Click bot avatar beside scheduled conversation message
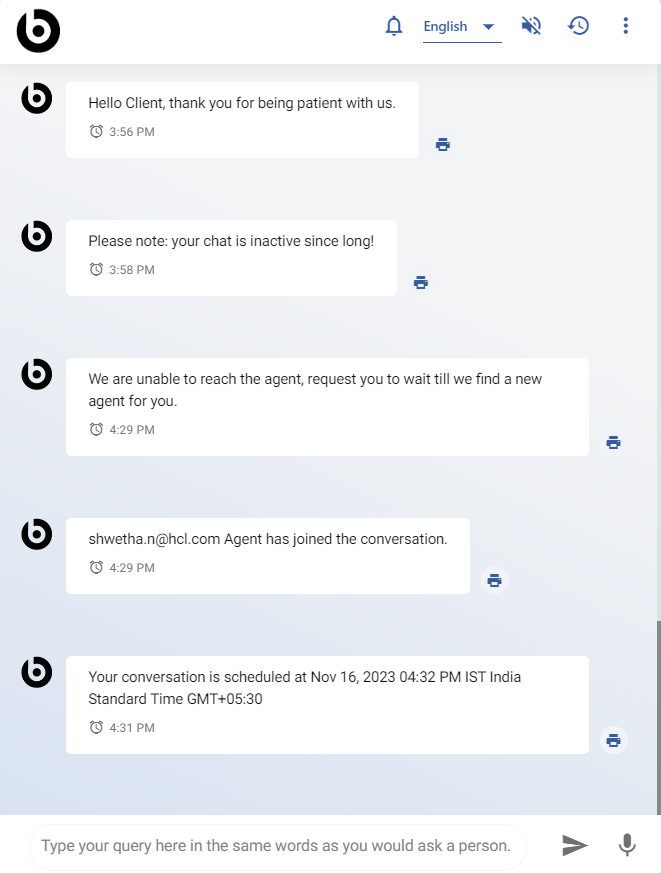 (37, 673)
